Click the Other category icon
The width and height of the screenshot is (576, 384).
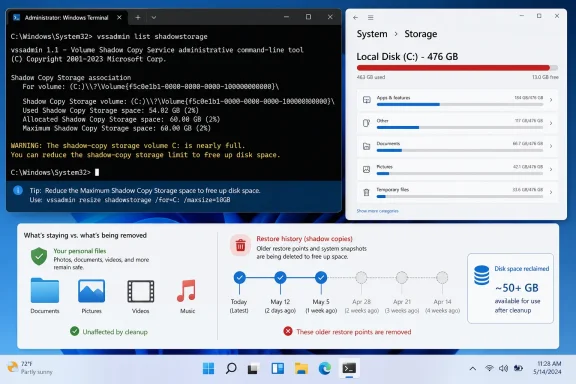(x=366, y=123)
